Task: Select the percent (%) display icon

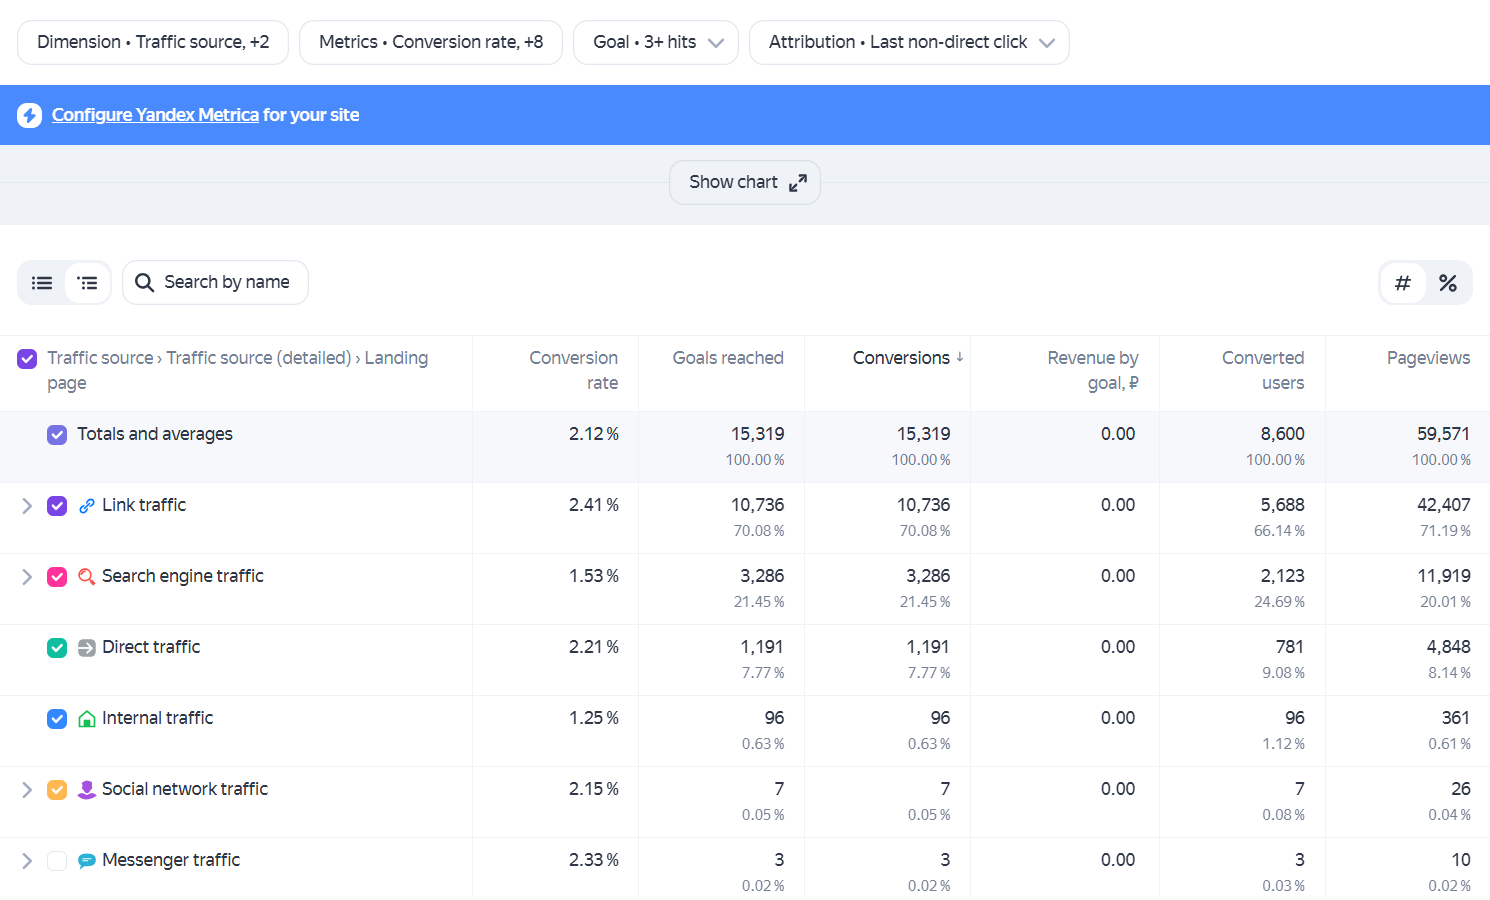Action: point(1448,283)
